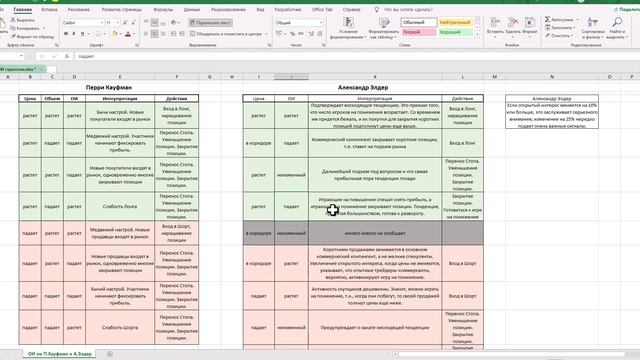Apply the yellow Нейтральный (Neutral) cell style

click(x=456, y=22)
